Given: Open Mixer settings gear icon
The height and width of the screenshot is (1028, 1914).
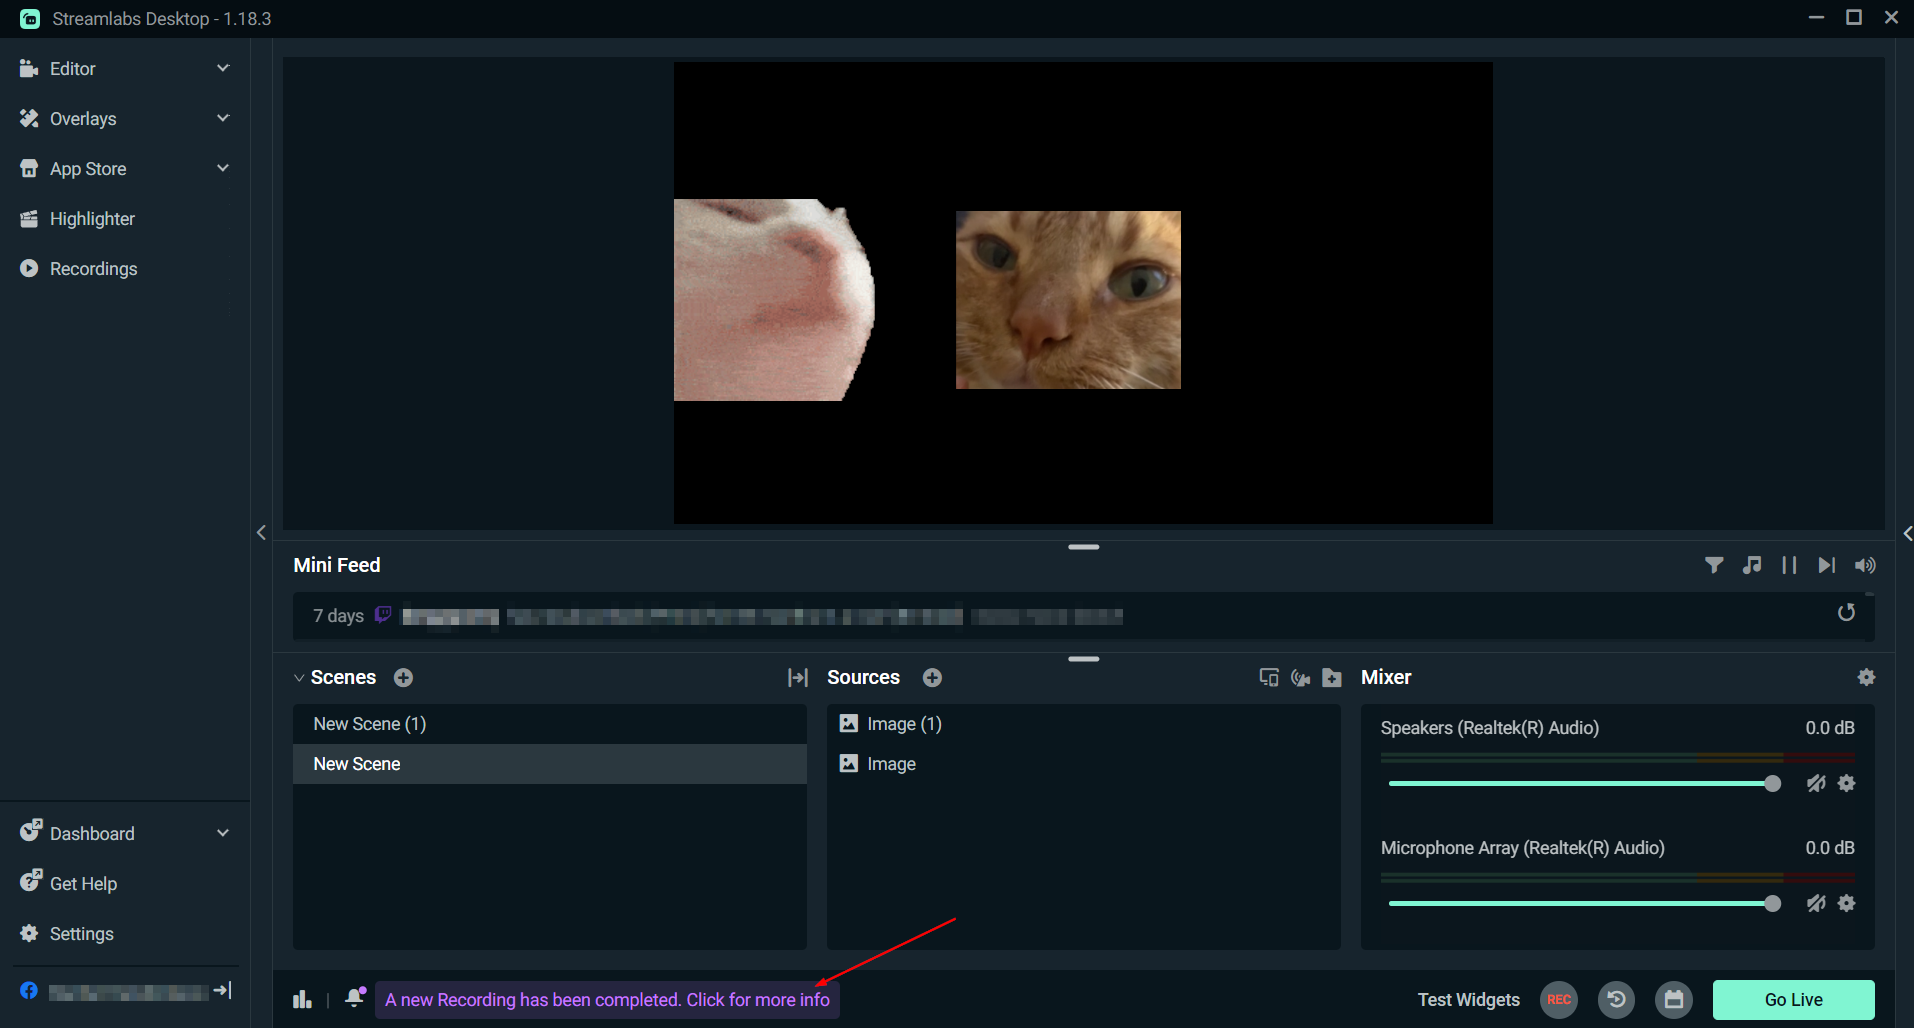Looking at the screenshot, I should coord(1865,678).
